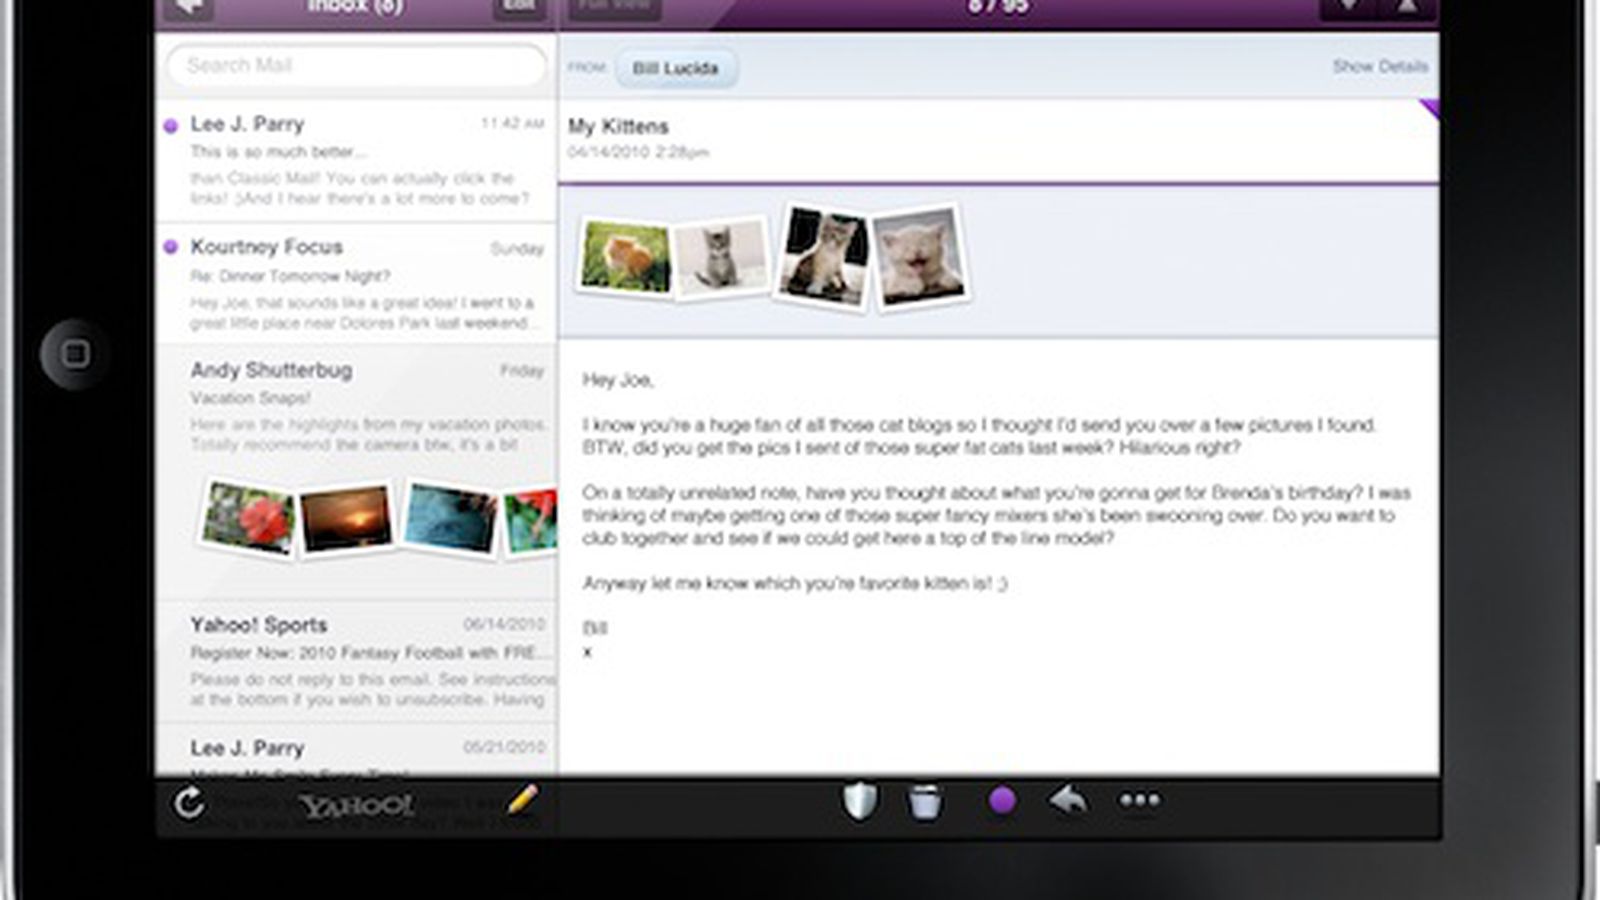Screen dimensions: 1600x900
Task: Tap the Edit button above the inbox
Action: click(519, 8)
